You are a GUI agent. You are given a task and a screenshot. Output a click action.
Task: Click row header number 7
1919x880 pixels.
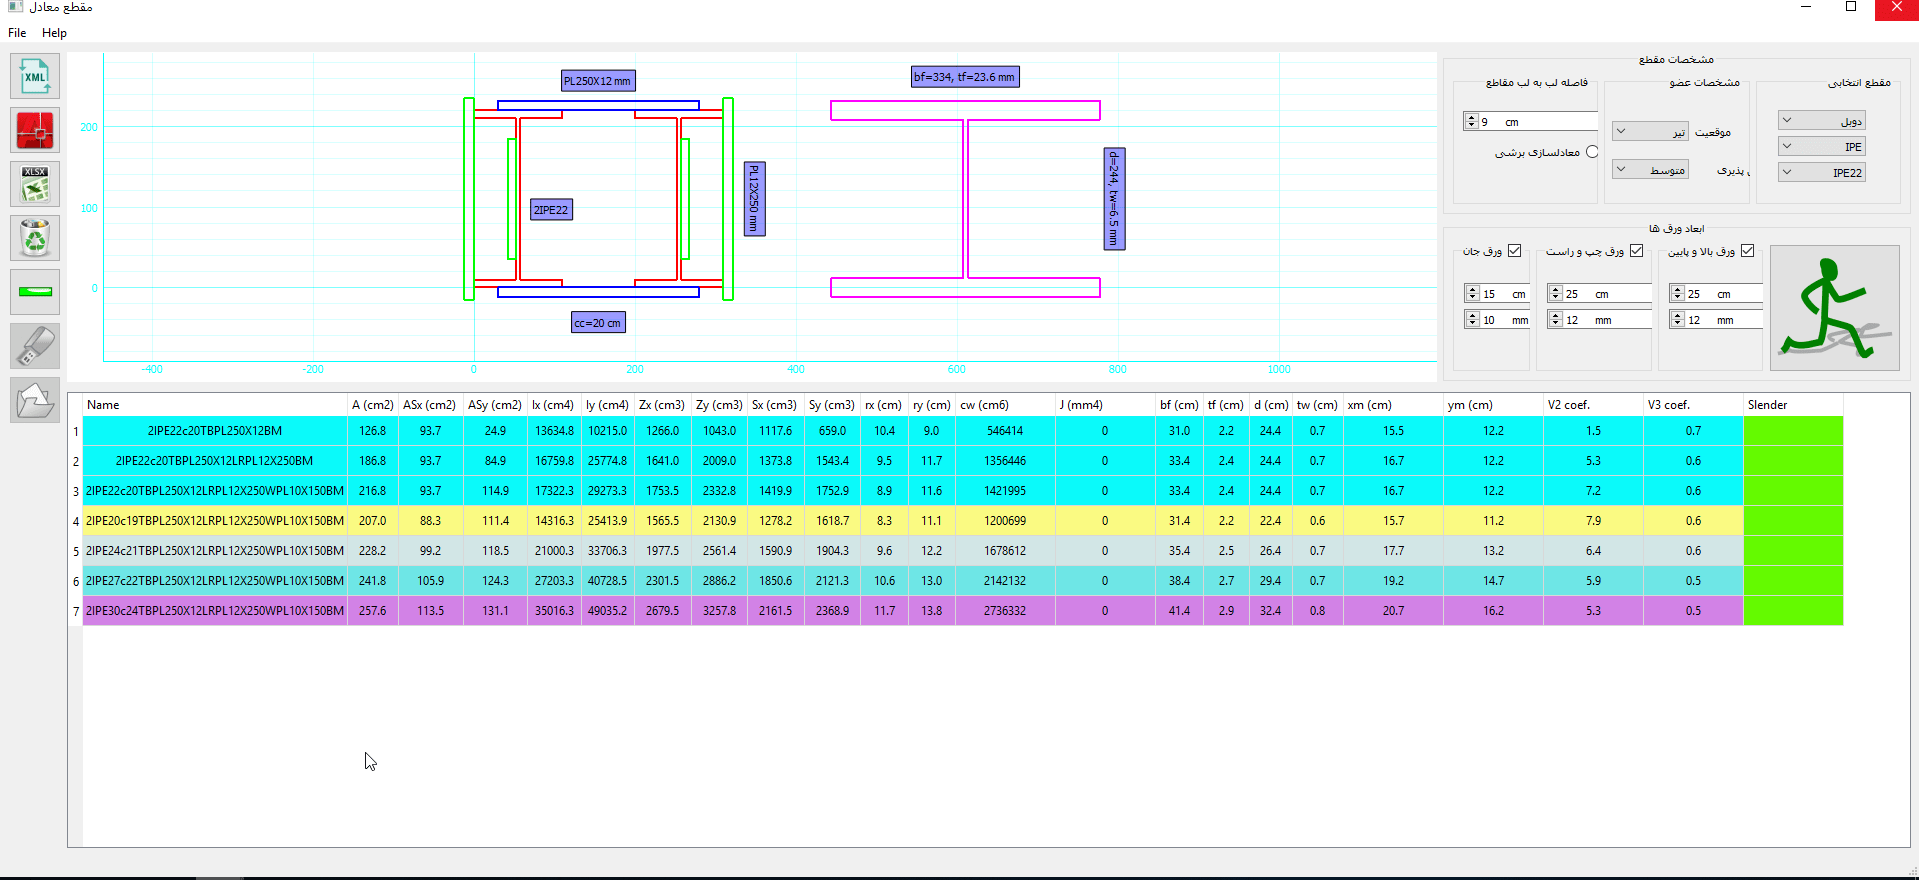pos(75,611)
